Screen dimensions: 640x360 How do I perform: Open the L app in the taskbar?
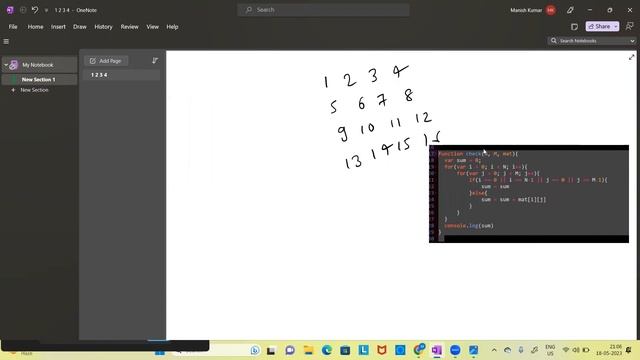point(363,350)
